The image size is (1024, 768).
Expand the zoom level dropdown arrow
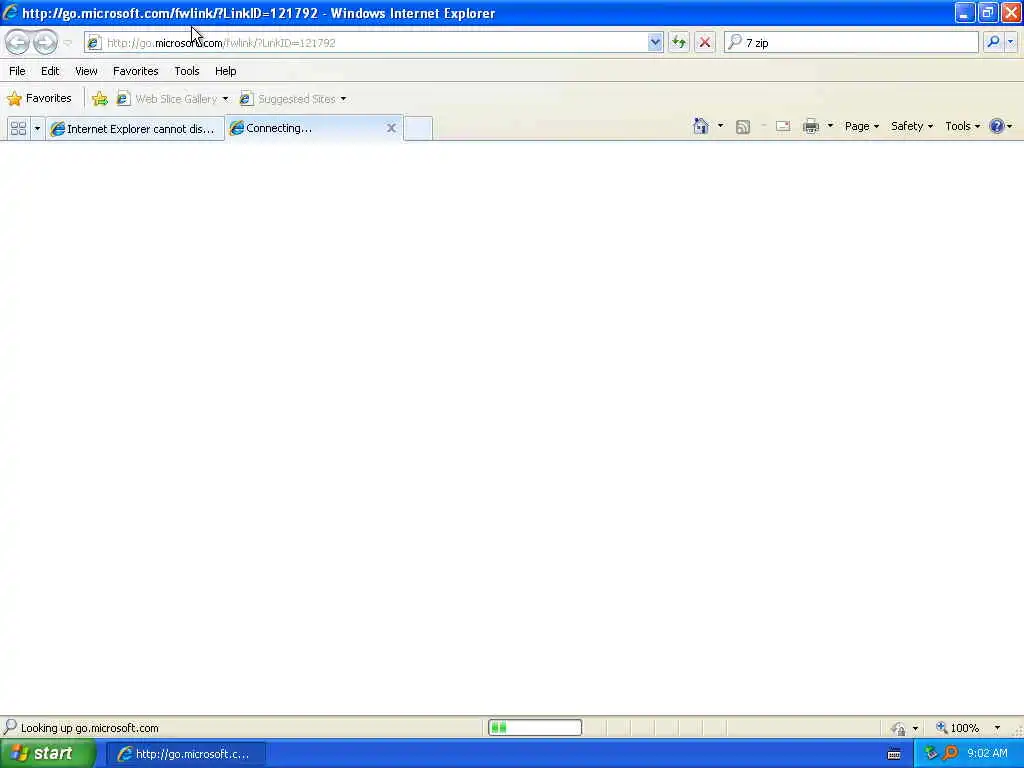[x=997, y=728]
